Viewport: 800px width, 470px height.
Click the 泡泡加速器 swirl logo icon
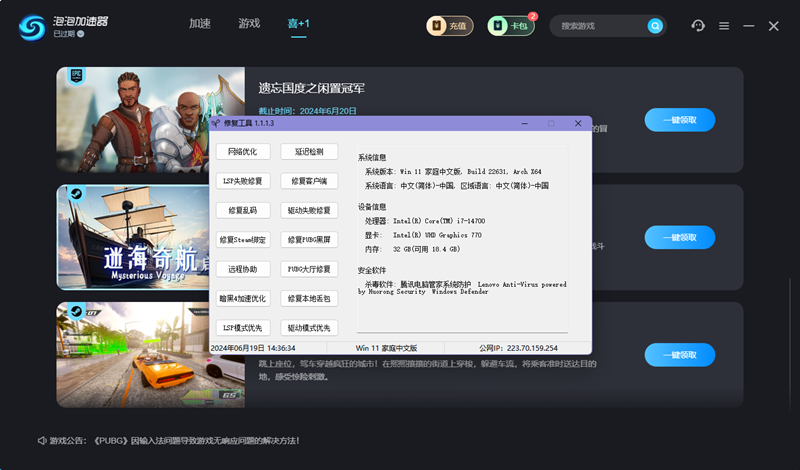point(31,26)
